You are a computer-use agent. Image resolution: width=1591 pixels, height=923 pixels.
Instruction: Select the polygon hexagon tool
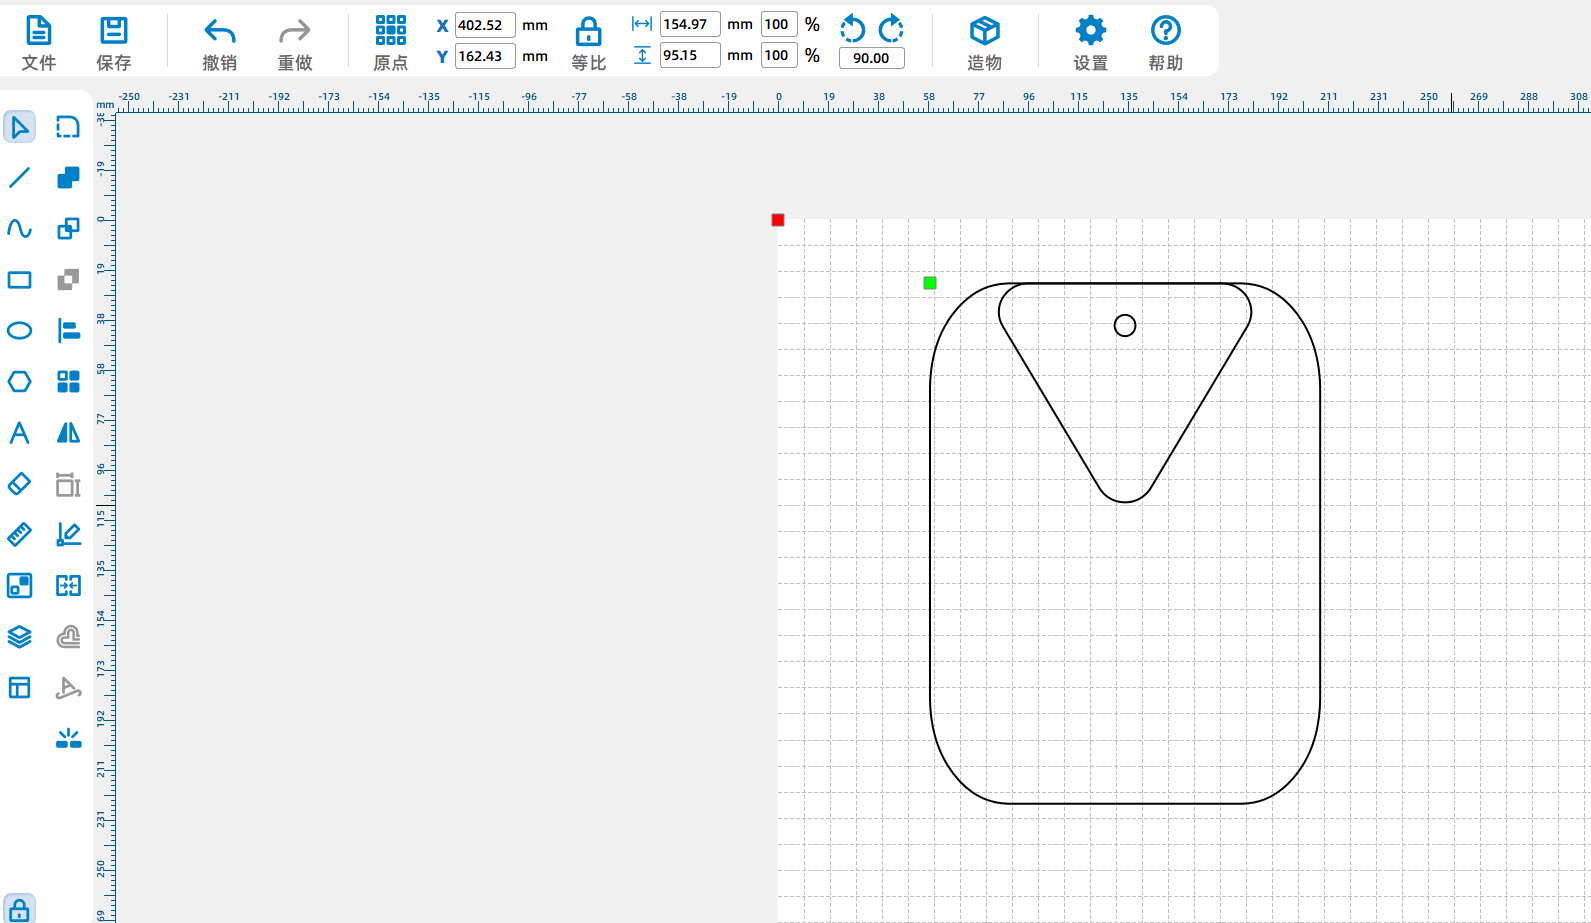tap(20, 382)
